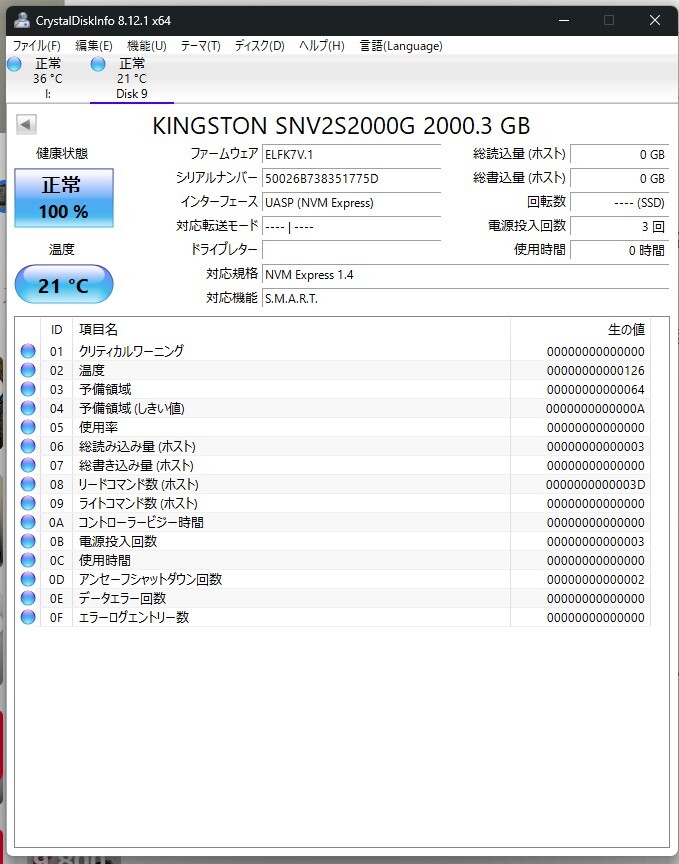Select the raw value 0000000000003D
The width and height of the screenshot is (679, 864).
595,484
